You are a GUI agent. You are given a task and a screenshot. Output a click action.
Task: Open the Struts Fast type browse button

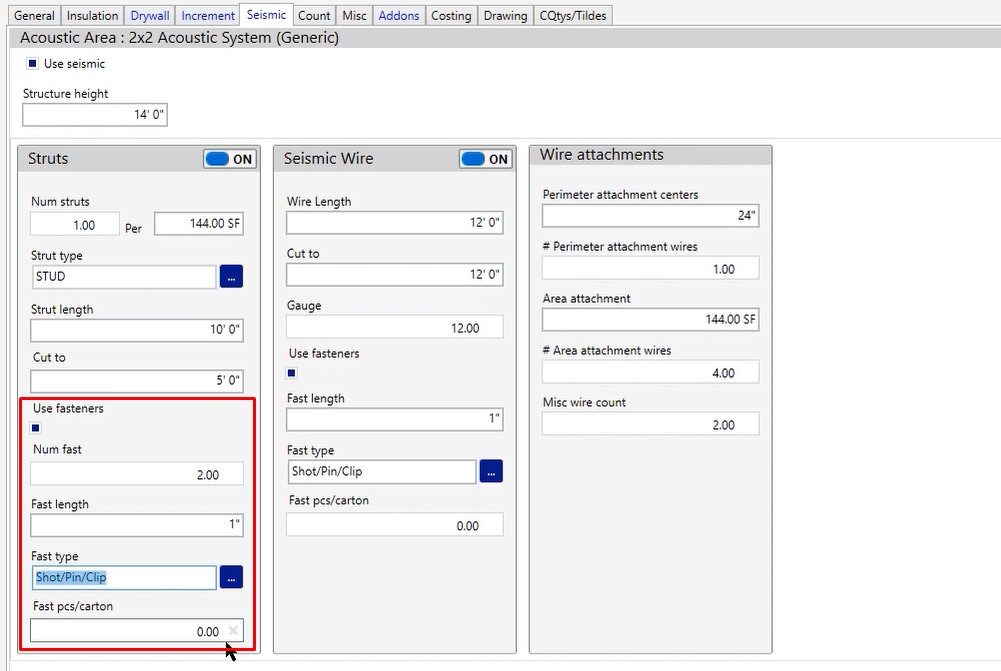pyautogui.click(x=231, y=578)
